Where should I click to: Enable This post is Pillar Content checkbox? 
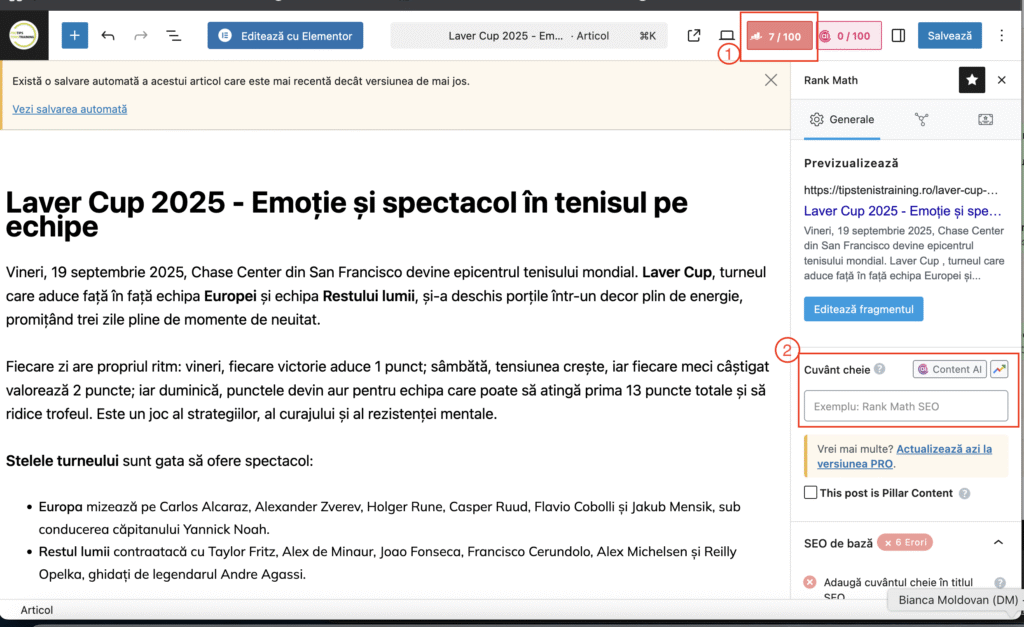click(x=811, y=493)
